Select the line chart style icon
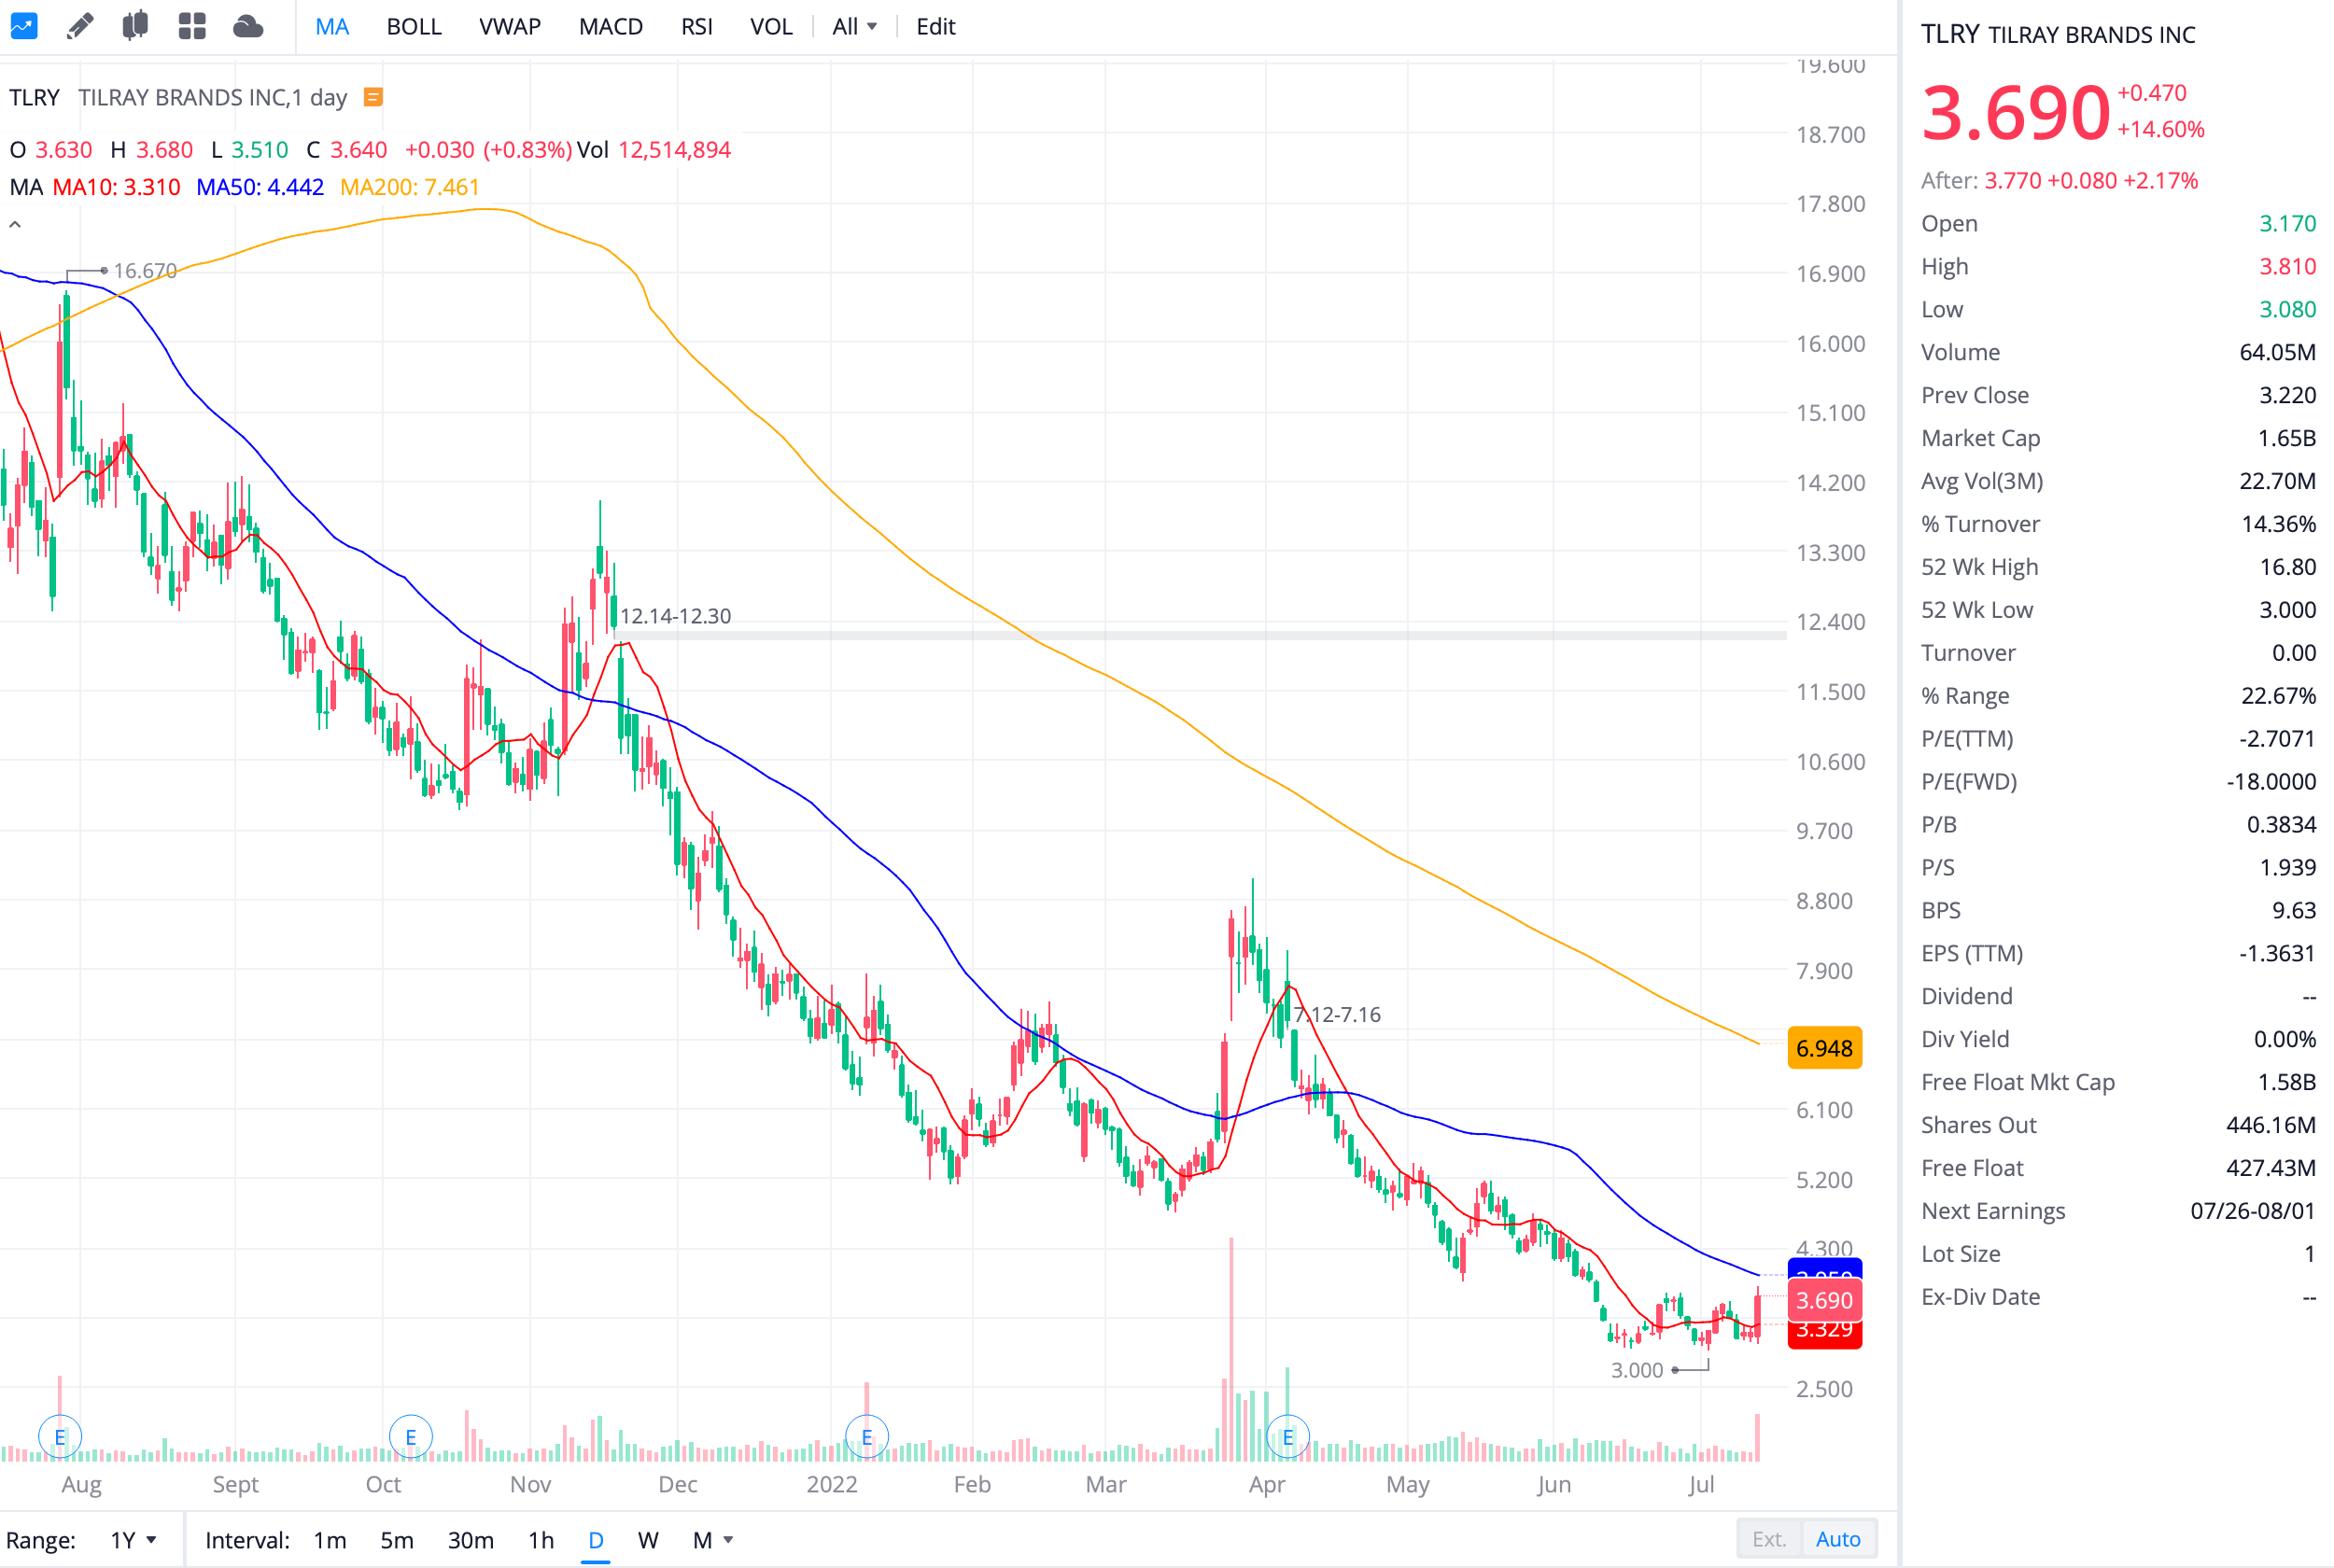This screenshot has width=2334, height=1568. pos(24,26)
